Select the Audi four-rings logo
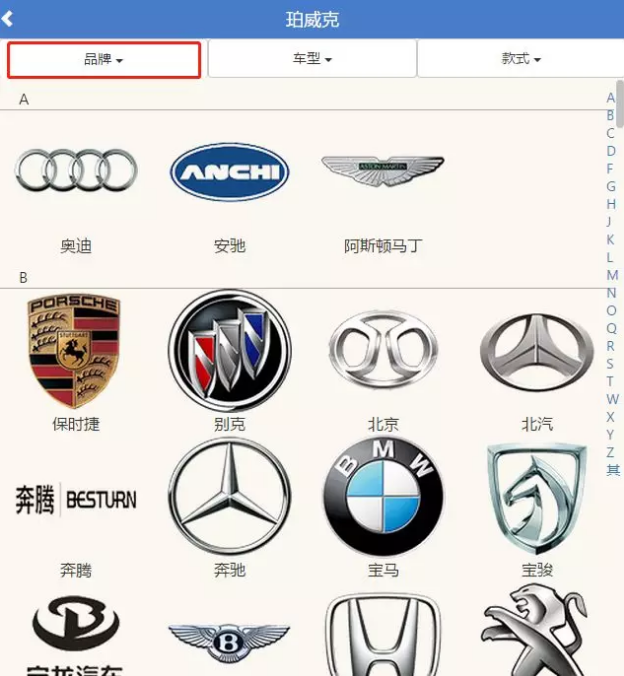This screenshot has height=676, width=624. [76, 170]
